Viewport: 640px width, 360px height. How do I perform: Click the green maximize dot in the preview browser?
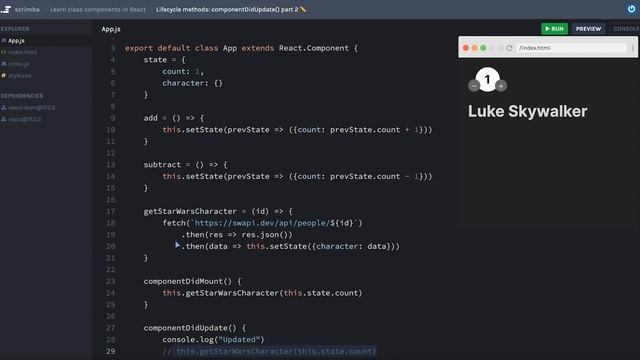pyautogui.click(x=483, y=48)
